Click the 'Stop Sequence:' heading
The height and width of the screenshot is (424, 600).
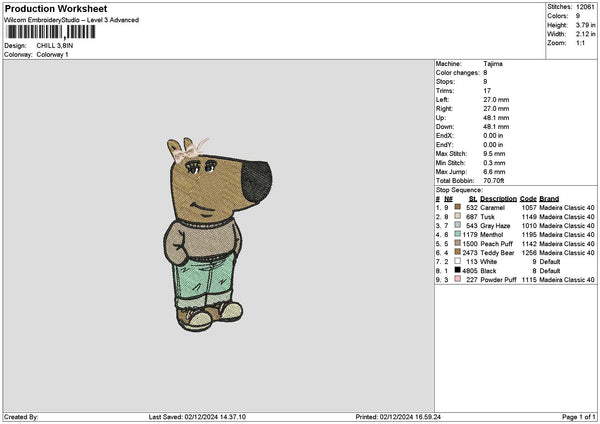[x=459, y=190]
